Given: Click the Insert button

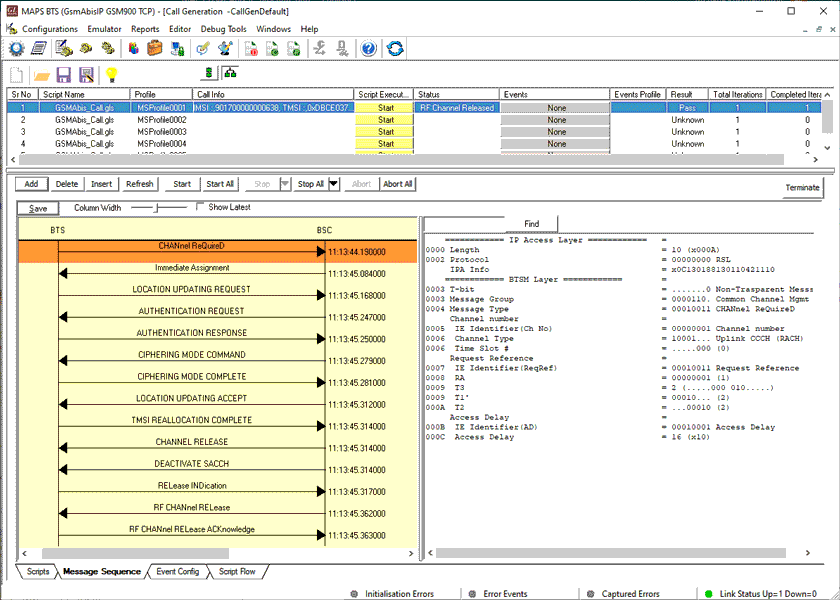Looking at the screenshot, I should click(x=101, y=184).
